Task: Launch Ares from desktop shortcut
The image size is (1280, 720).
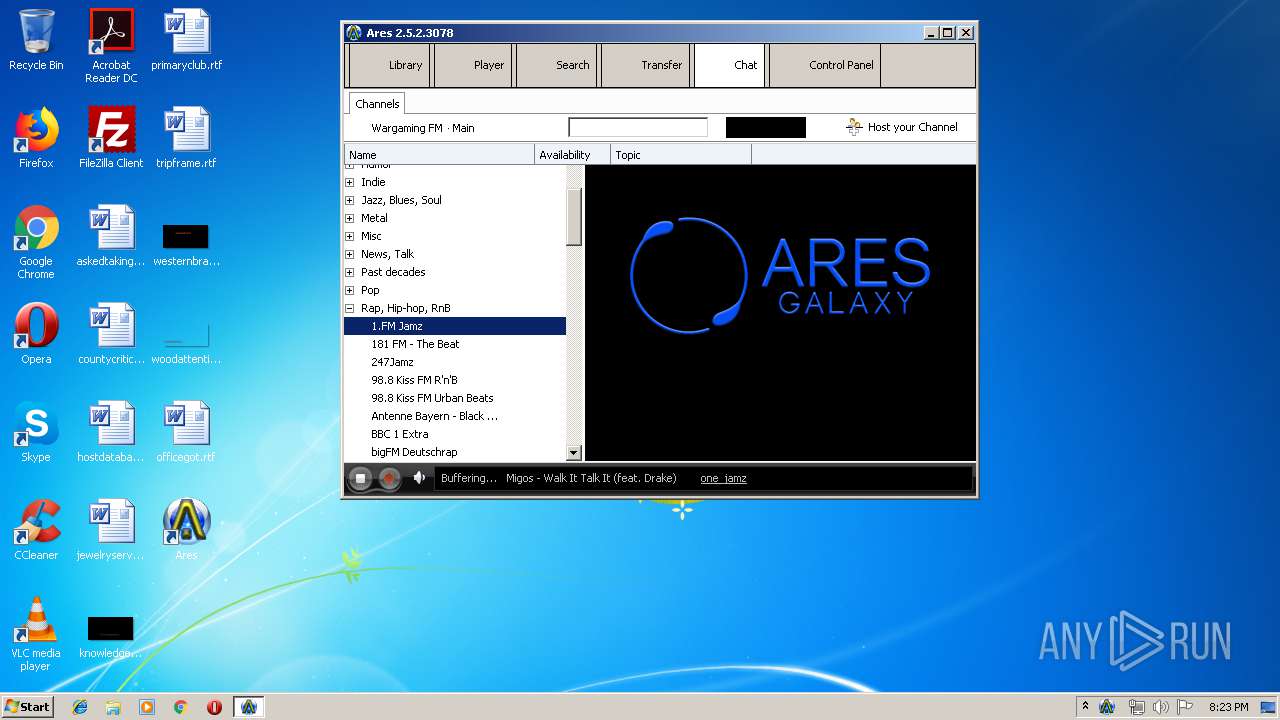Action: click(x=186, y=530)
